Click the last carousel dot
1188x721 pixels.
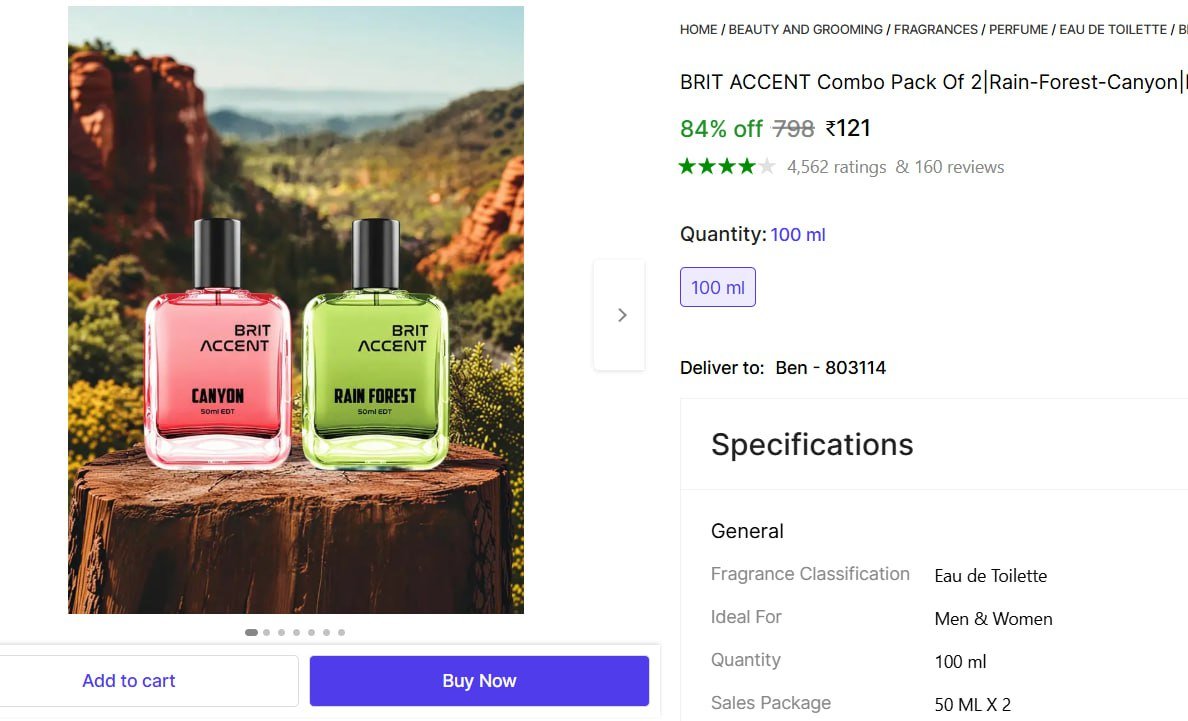(x=341, y=632)
